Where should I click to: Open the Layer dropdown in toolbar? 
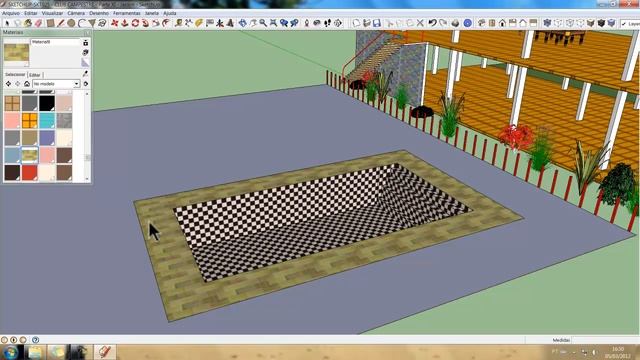(630, 24)
